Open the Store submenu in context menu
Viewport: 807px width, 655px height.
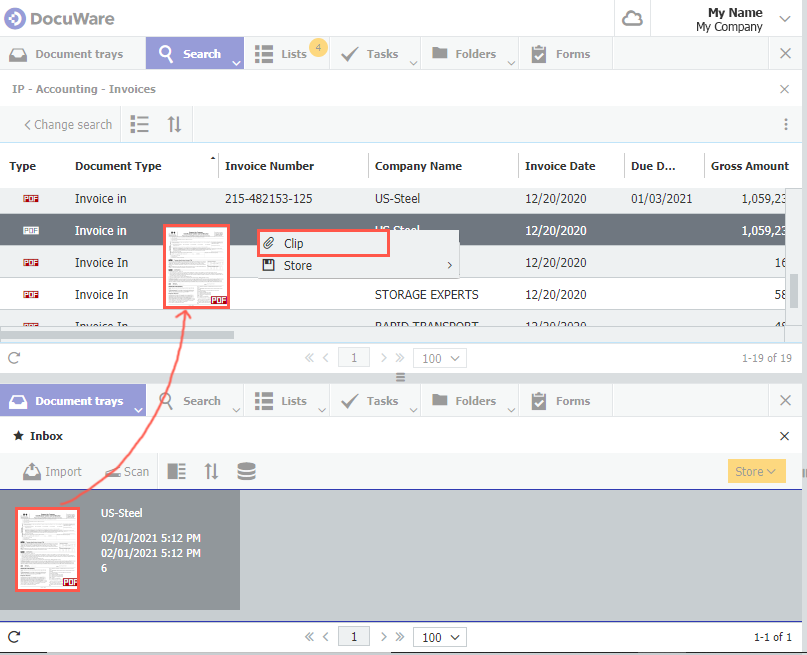(357, 266)
